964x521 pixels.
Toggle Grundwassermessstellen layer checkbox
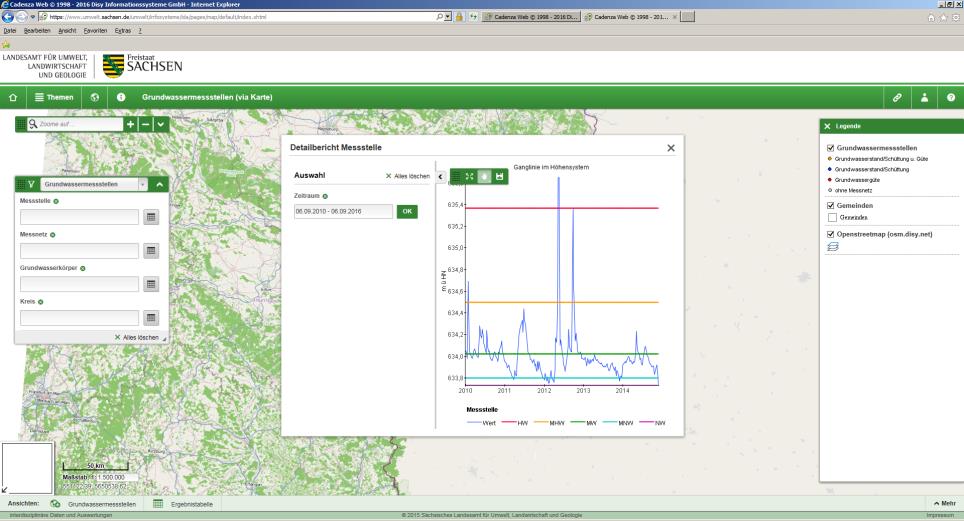coord(829,148)
